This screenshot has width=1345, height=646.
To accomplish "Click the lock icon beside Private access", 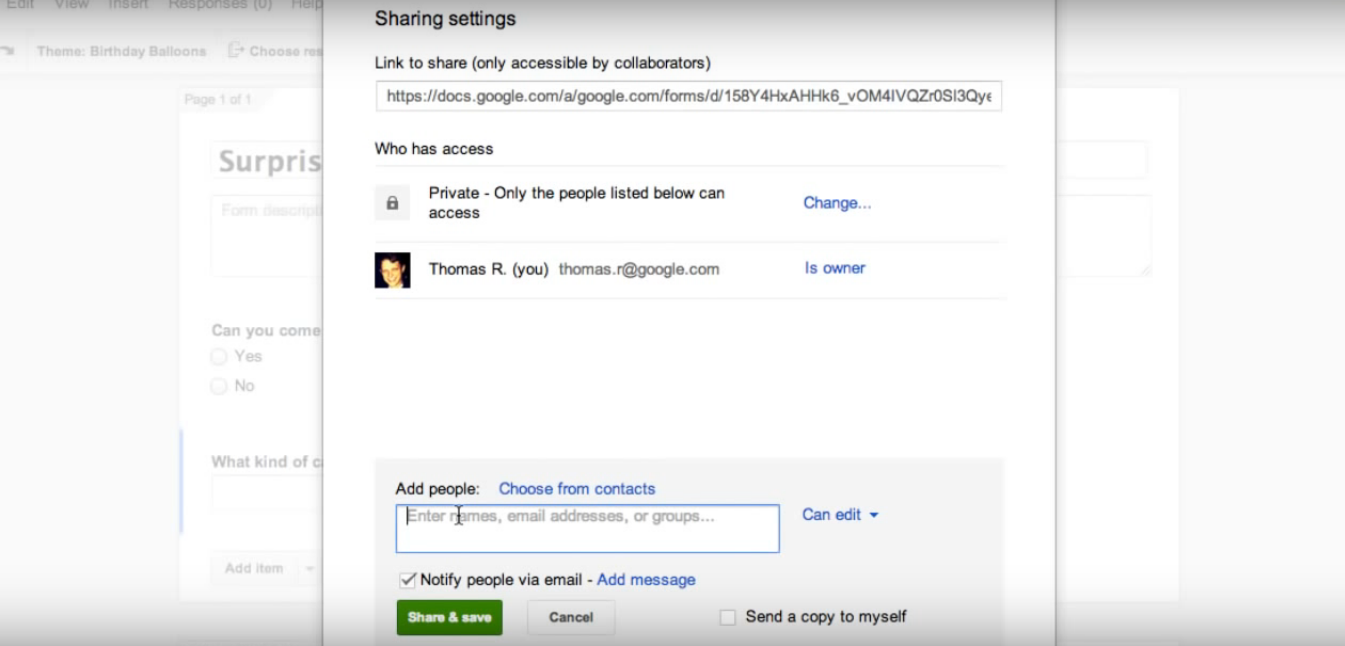I will (392, 202).
